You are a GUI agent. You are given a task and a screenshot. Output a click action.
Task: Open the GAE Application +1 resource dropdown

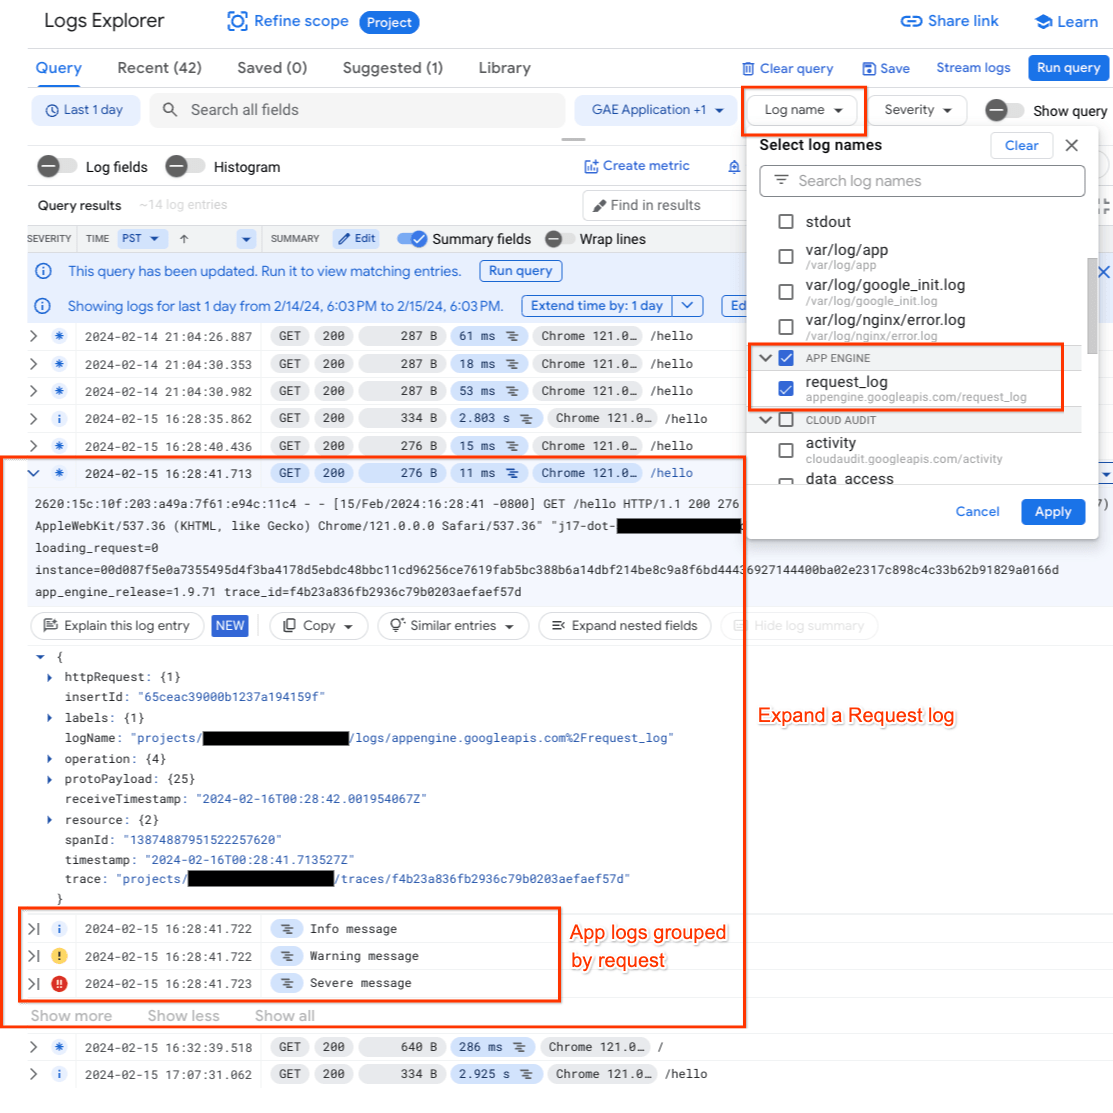coord(656,110)
